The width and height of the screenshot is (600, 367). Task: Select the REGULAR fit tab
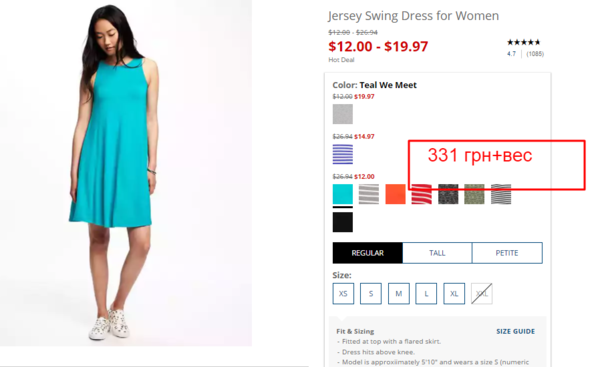click(x=367, y=253)
